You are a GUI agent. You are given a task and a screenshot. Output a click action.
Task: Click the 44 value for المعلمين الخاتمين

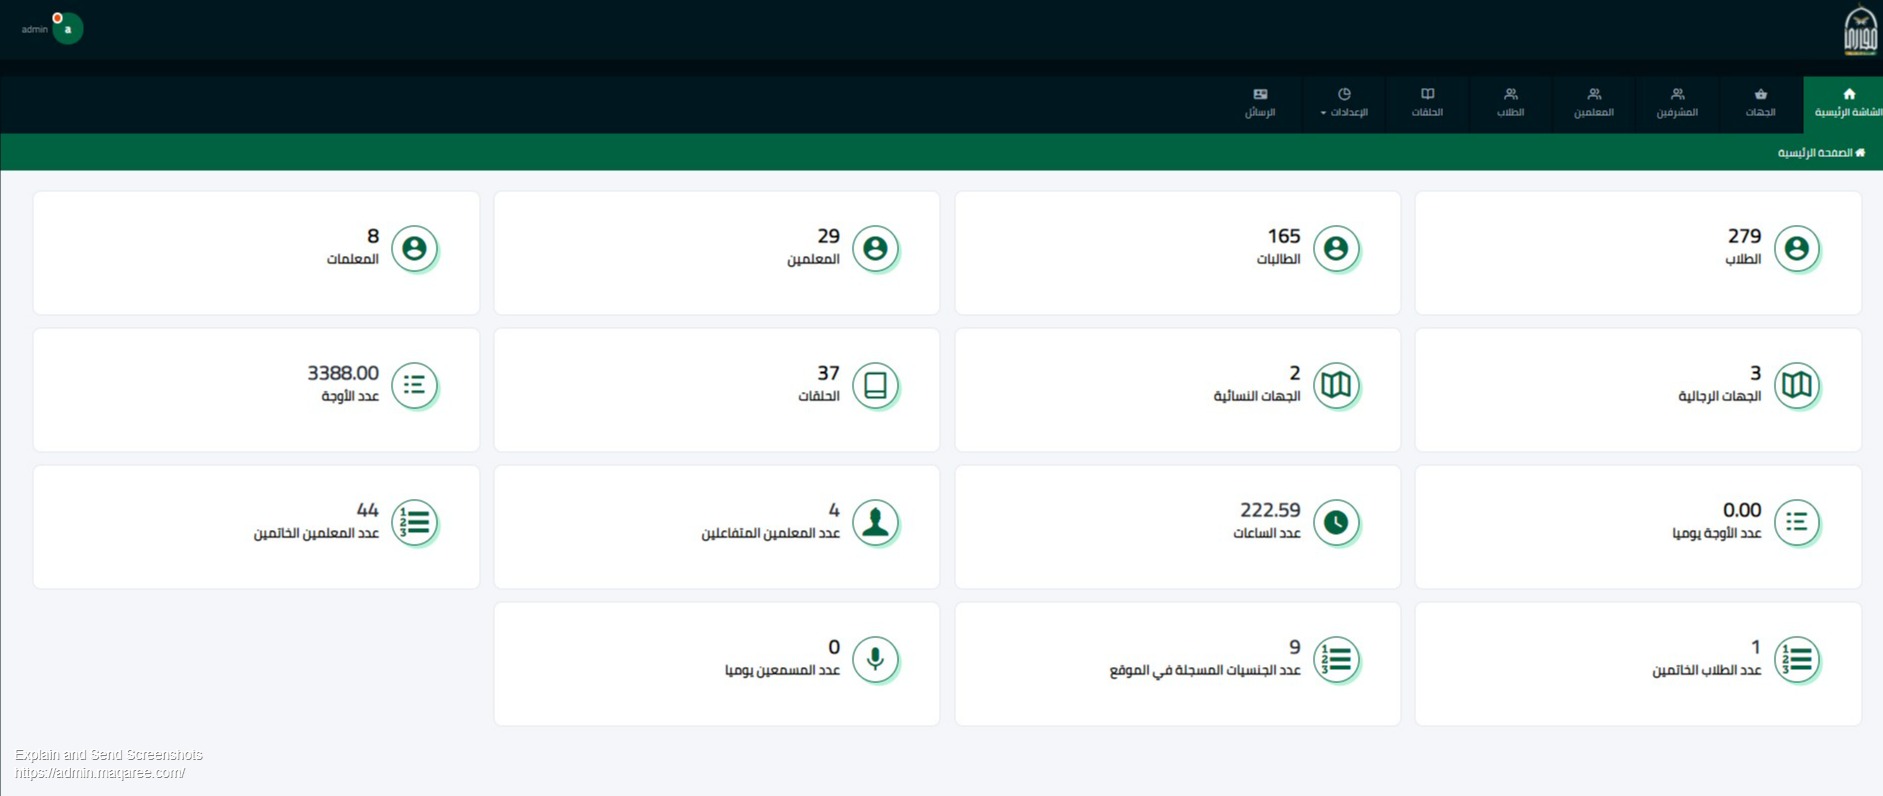click(x=368, y=510)
